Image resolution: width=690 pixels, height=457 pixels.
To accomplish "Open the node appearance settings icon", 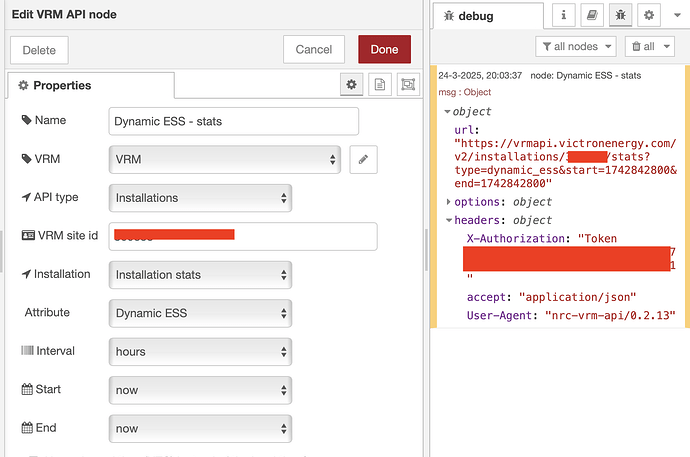I will pos(407,85).
